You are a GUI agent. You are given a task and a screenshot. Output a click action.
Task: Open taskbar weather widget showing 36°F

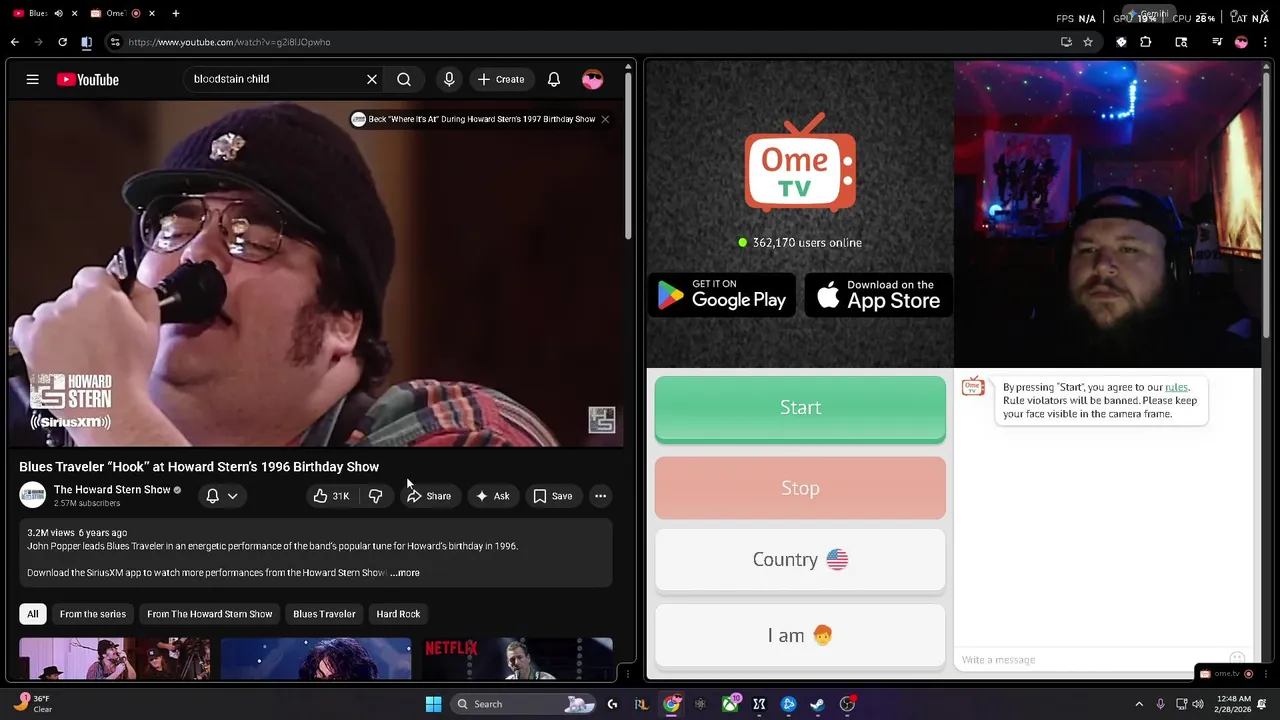34,704
